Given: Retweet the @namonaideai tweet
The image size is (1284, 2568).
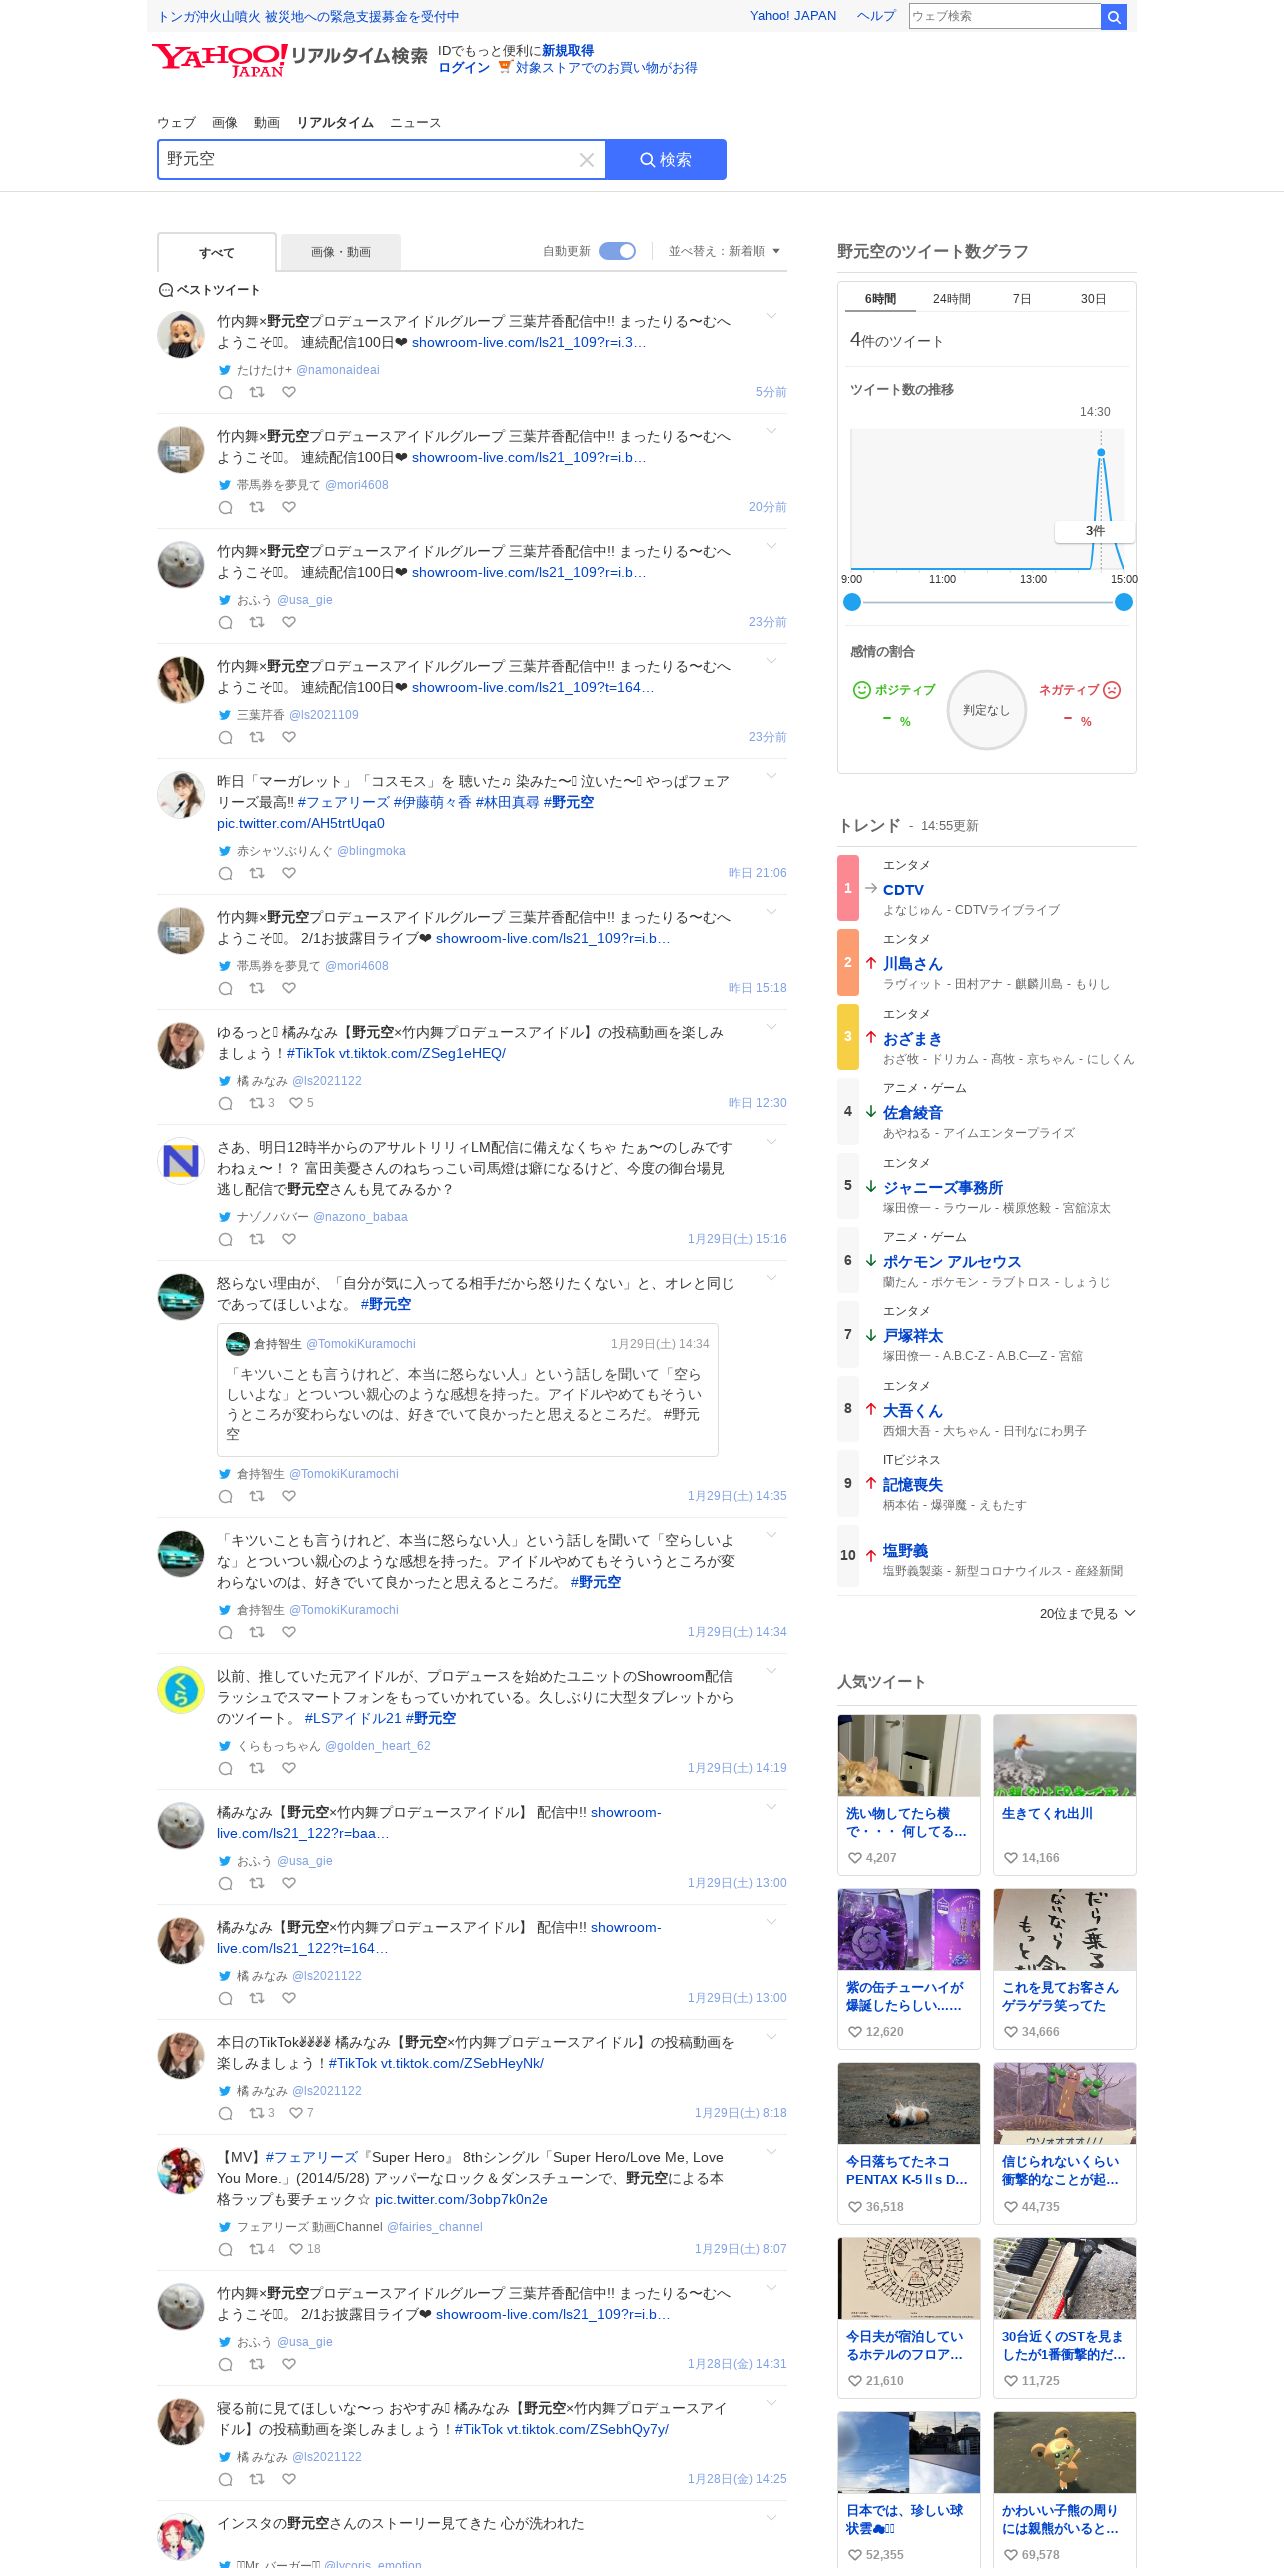Looking at the screenshot, I should point(257,393).
